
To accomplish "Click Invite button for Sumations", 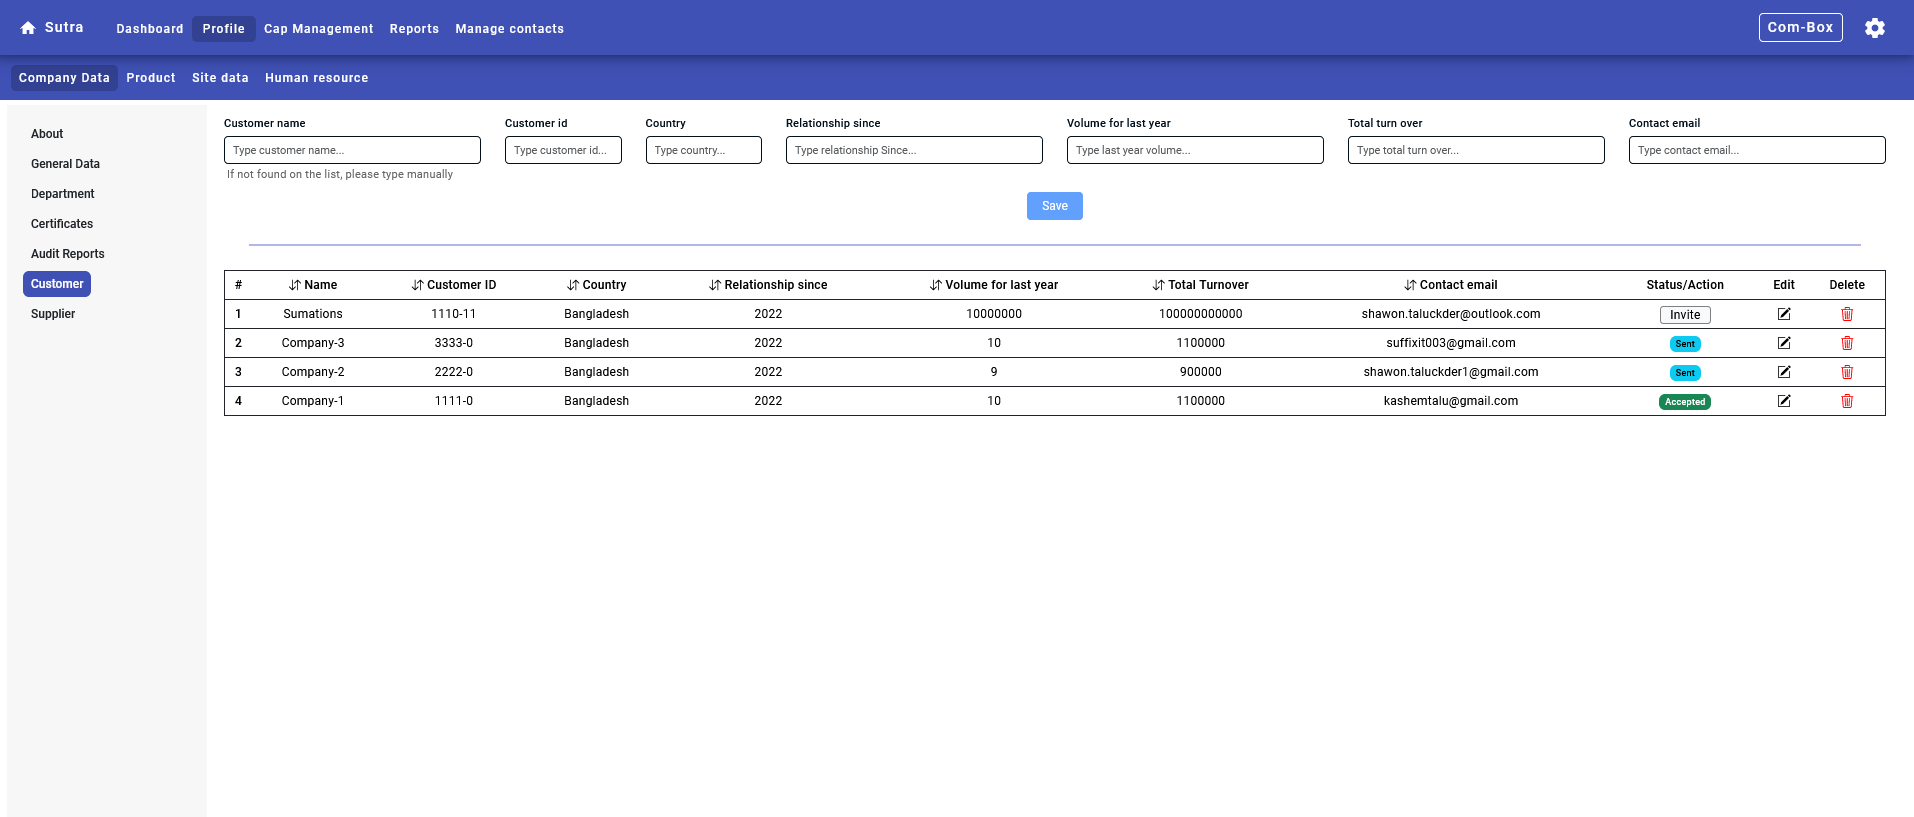I will coord(1684,315).
